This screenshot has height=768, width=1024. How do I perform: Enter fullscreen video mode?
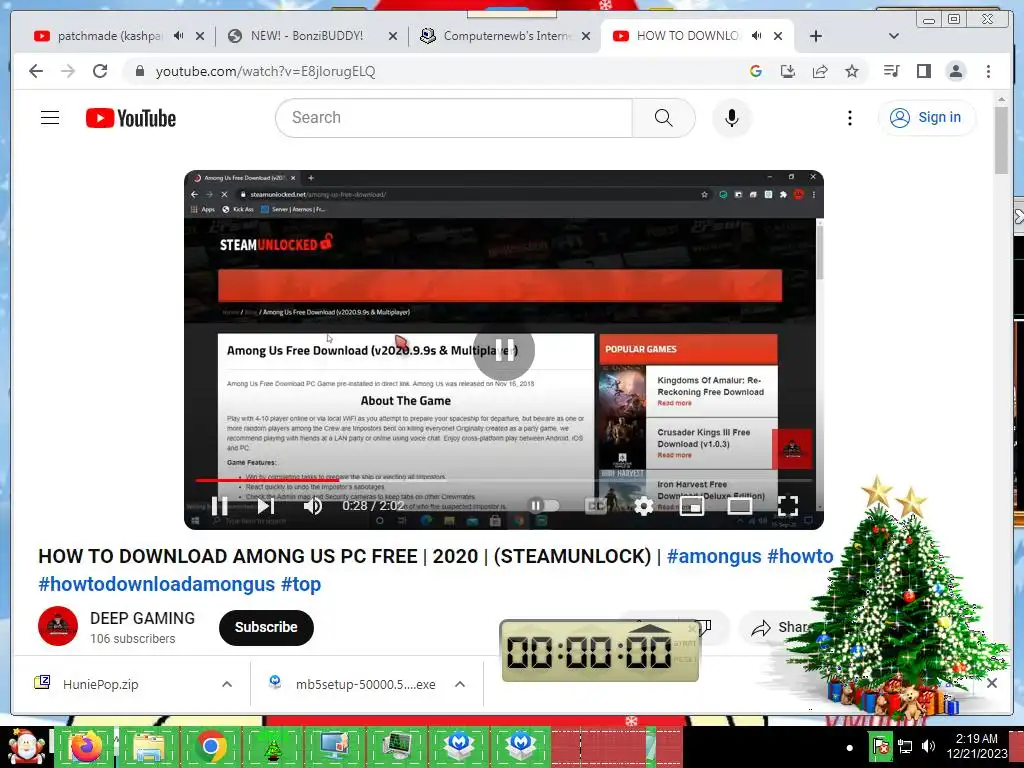[x=788, y=505]
